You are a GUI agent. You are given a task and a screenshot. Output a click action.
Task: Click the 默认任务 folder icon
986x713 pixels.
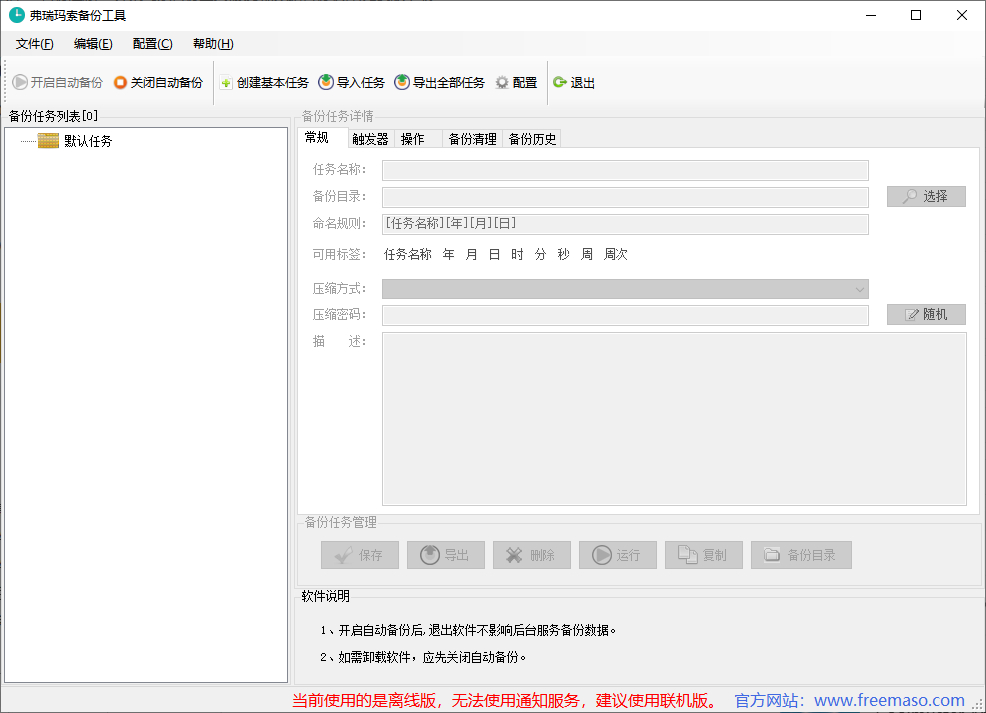[48, 141]
